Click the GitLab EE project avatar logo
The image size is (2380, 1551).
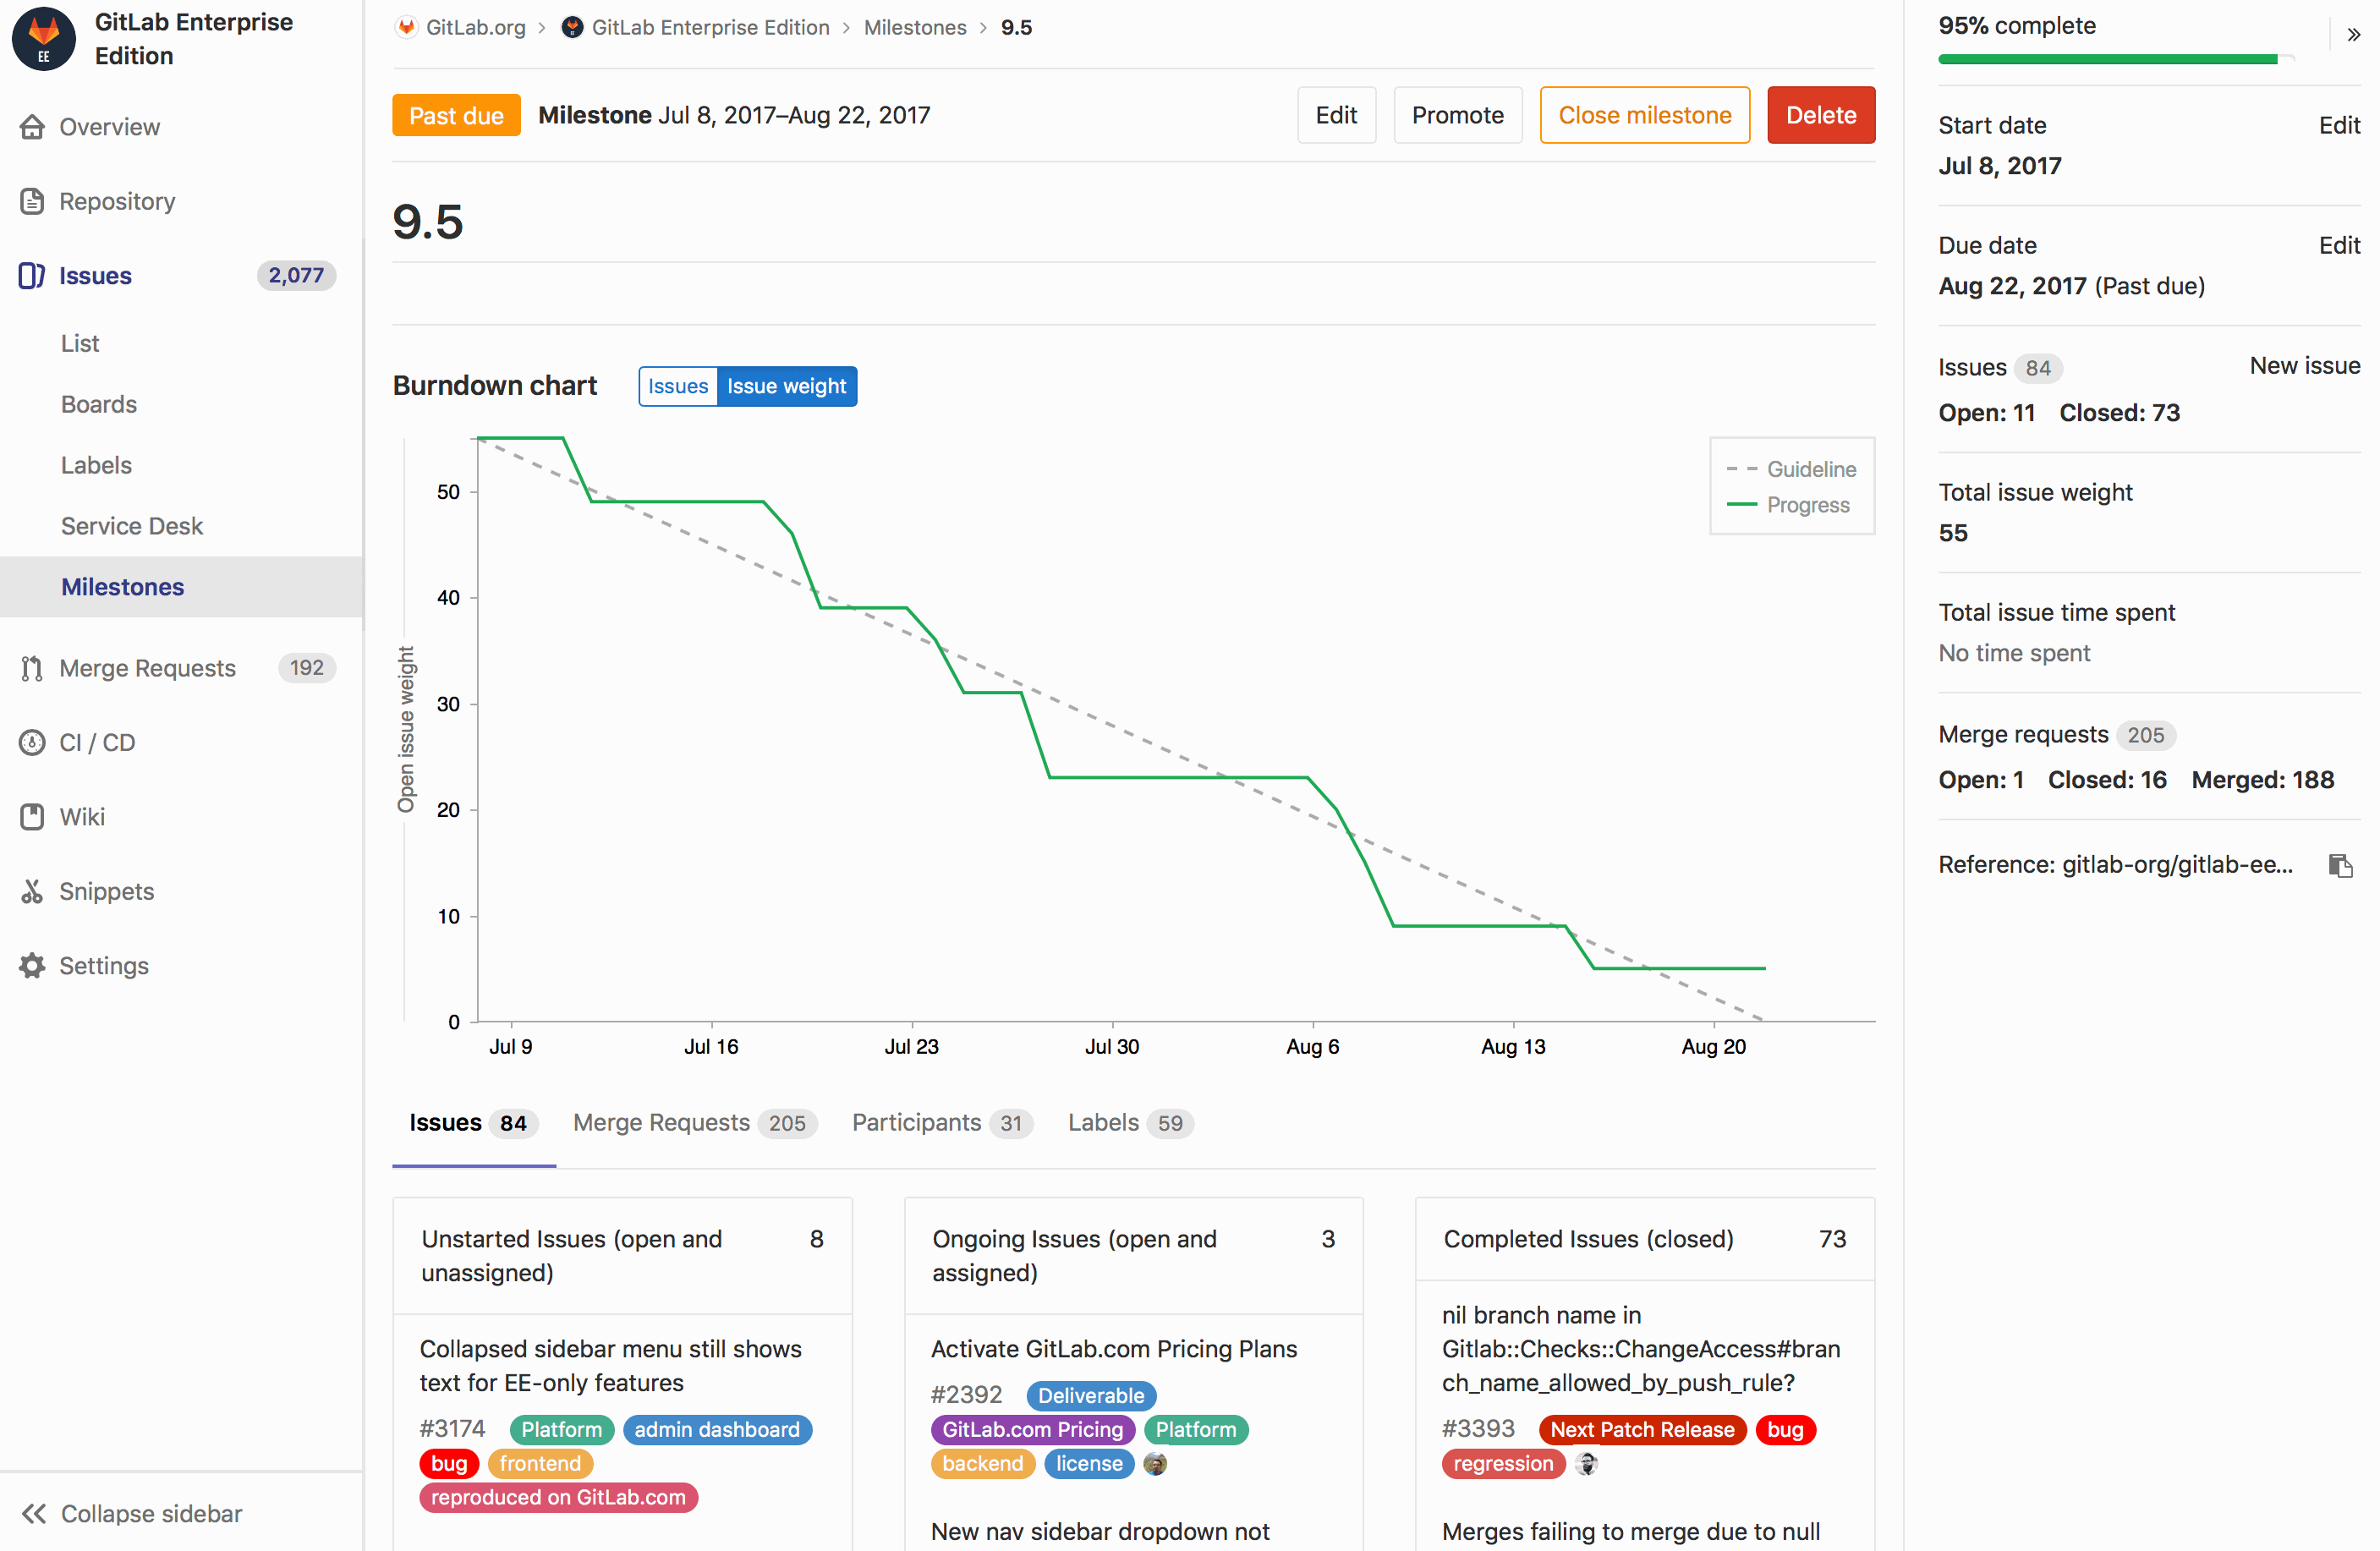click(x=43, y=39)
